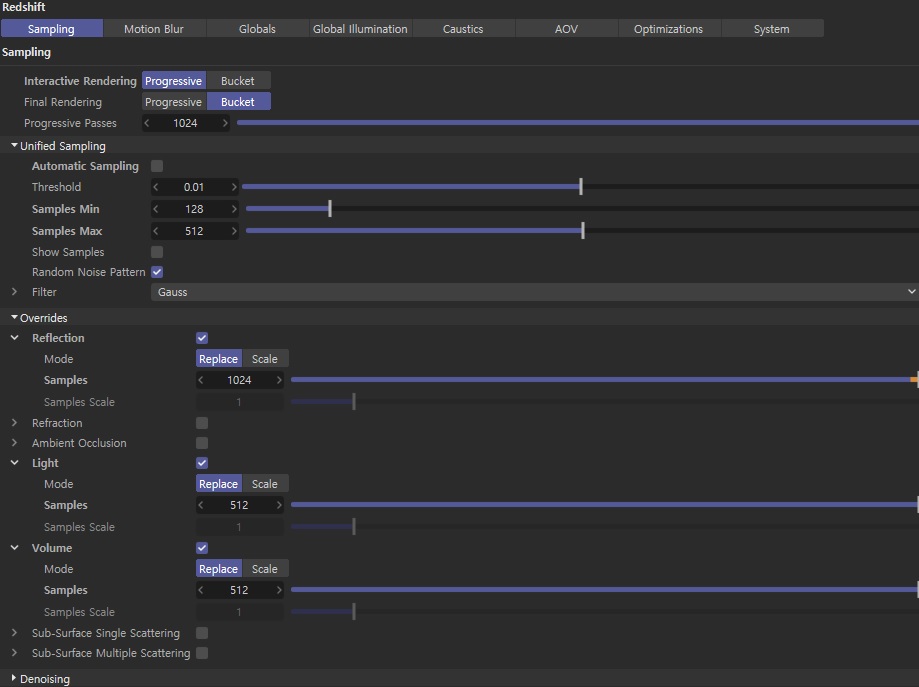Screen dimensions: 919x687
Task: Select Scale mode for Reflection override
Action: [265, 359]
